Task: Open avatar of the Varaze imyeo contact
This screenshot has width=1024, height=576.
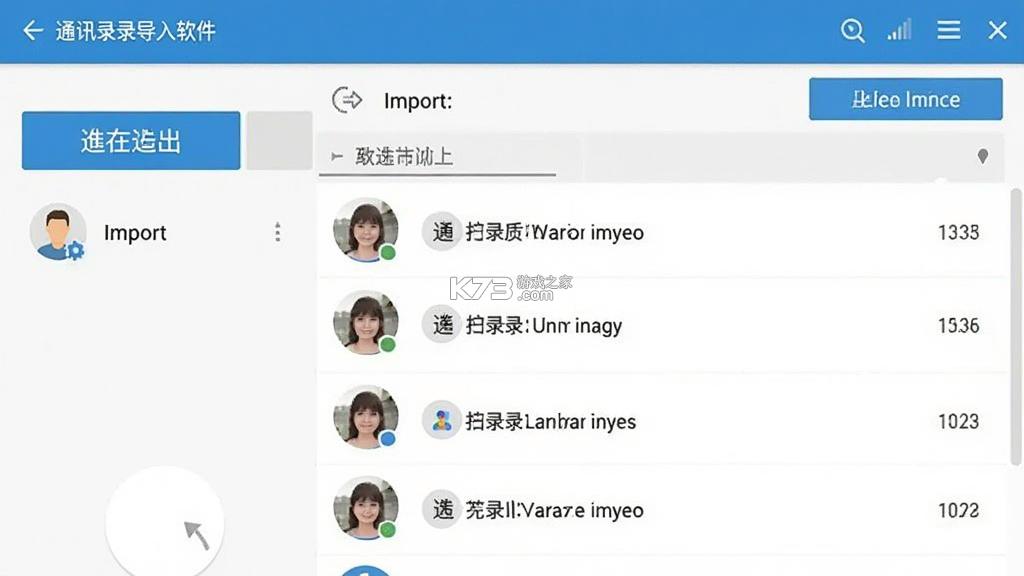Action: [365, 507]
